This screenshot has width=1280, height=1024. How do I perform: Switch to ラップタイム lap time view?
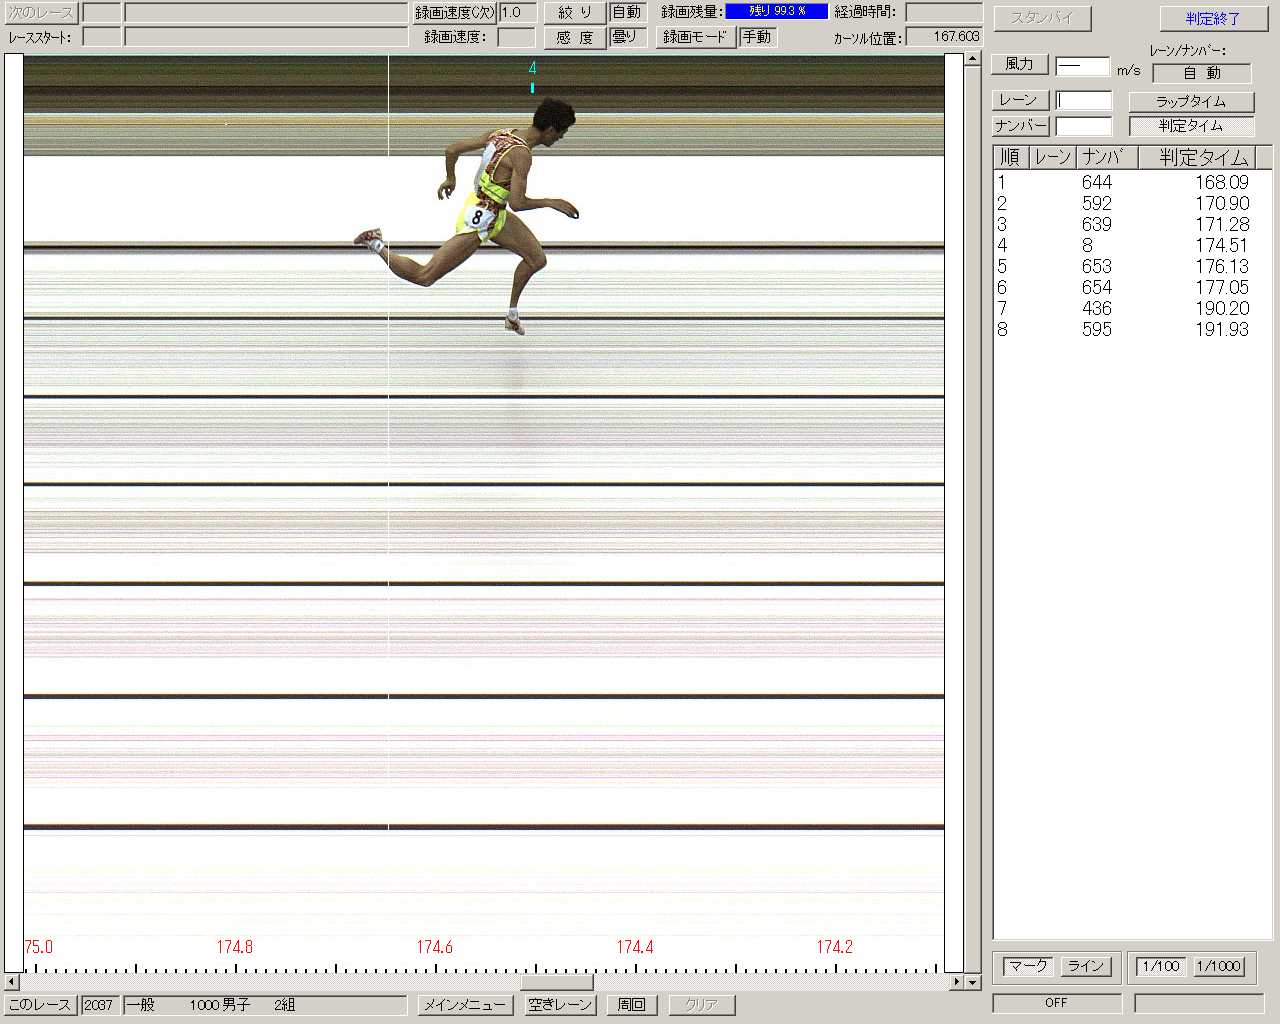[x=1190, y=102]
